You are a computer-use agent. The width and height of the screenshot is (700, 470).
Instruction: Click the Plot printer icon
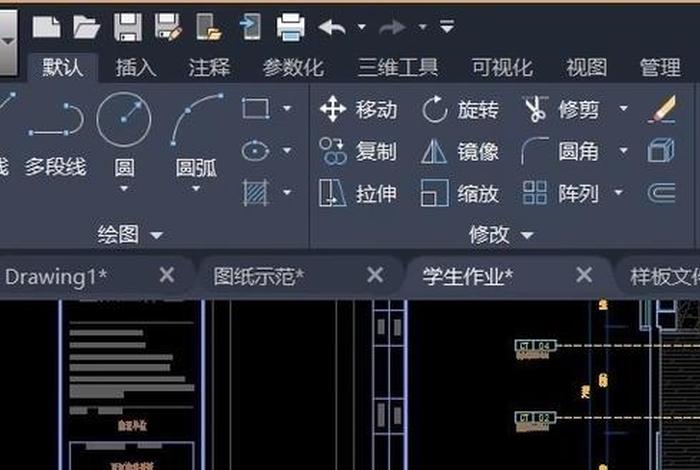pyautogui.click(x=291, y=27)
